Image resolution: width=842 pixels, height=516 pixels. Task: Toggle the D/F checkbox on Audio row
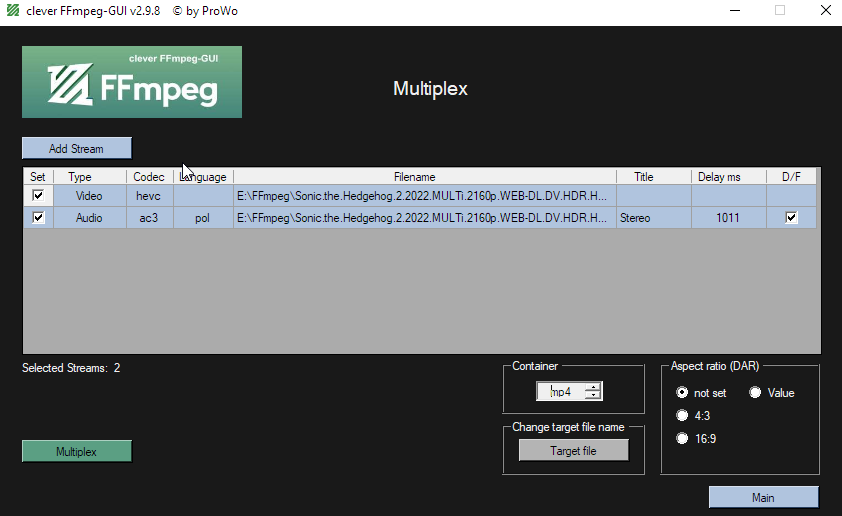coord(791,217)
